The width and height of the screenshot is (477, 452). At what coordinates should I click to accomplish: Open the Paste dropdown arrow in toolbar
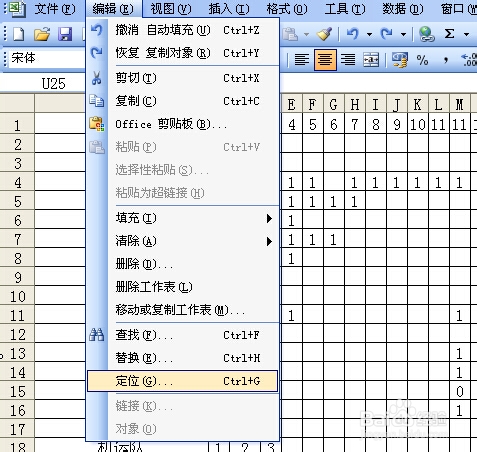[x=306, y=34]
